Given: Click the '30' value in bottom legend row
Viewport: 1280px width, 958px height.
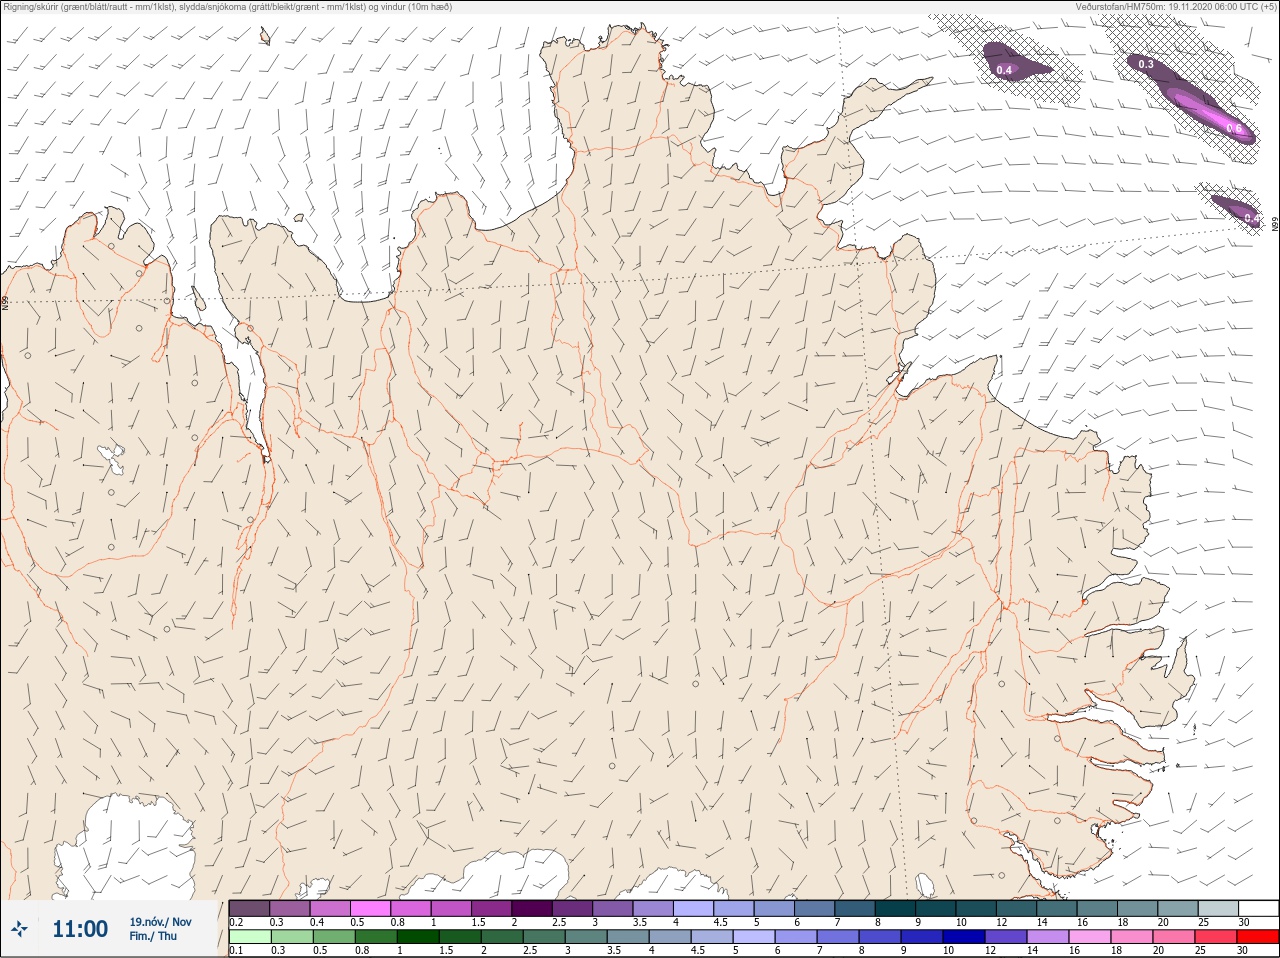Looking at the screenshot, I should point(1244,950).
